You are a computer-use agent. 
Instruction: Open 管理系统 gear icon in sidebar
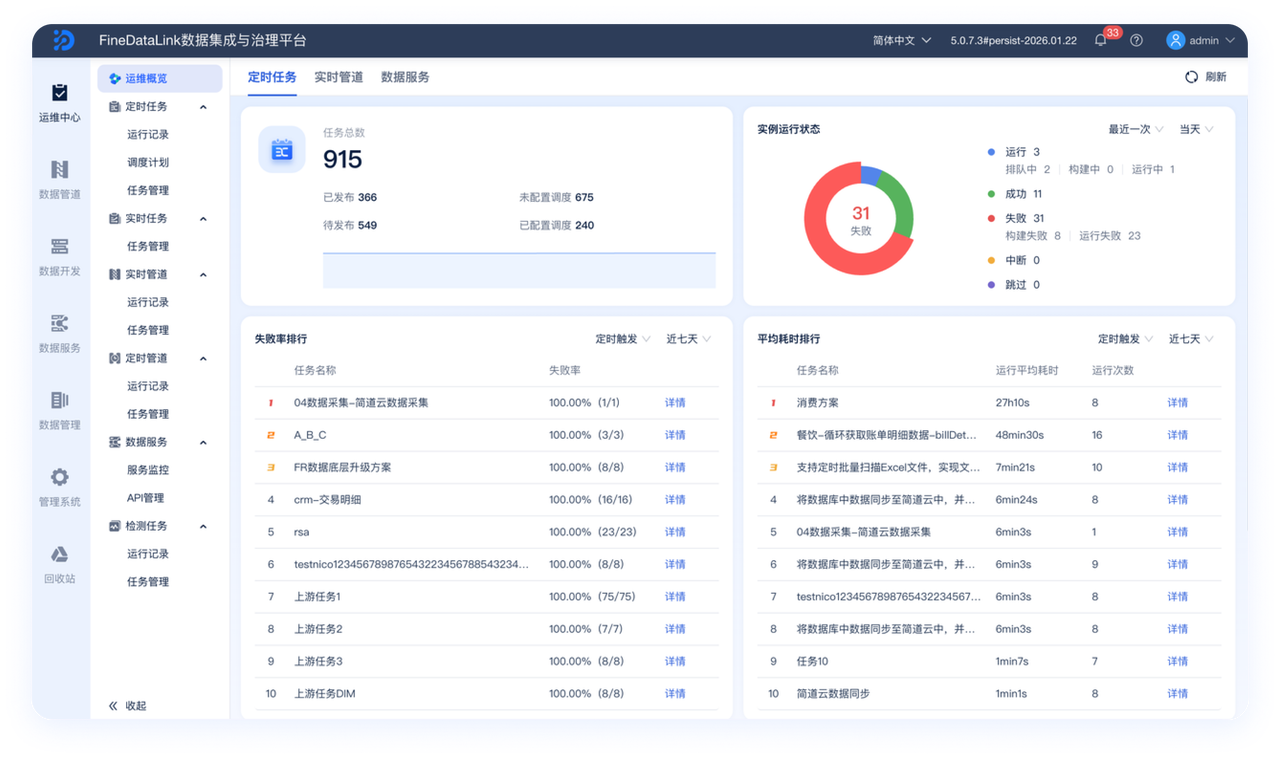60,477
